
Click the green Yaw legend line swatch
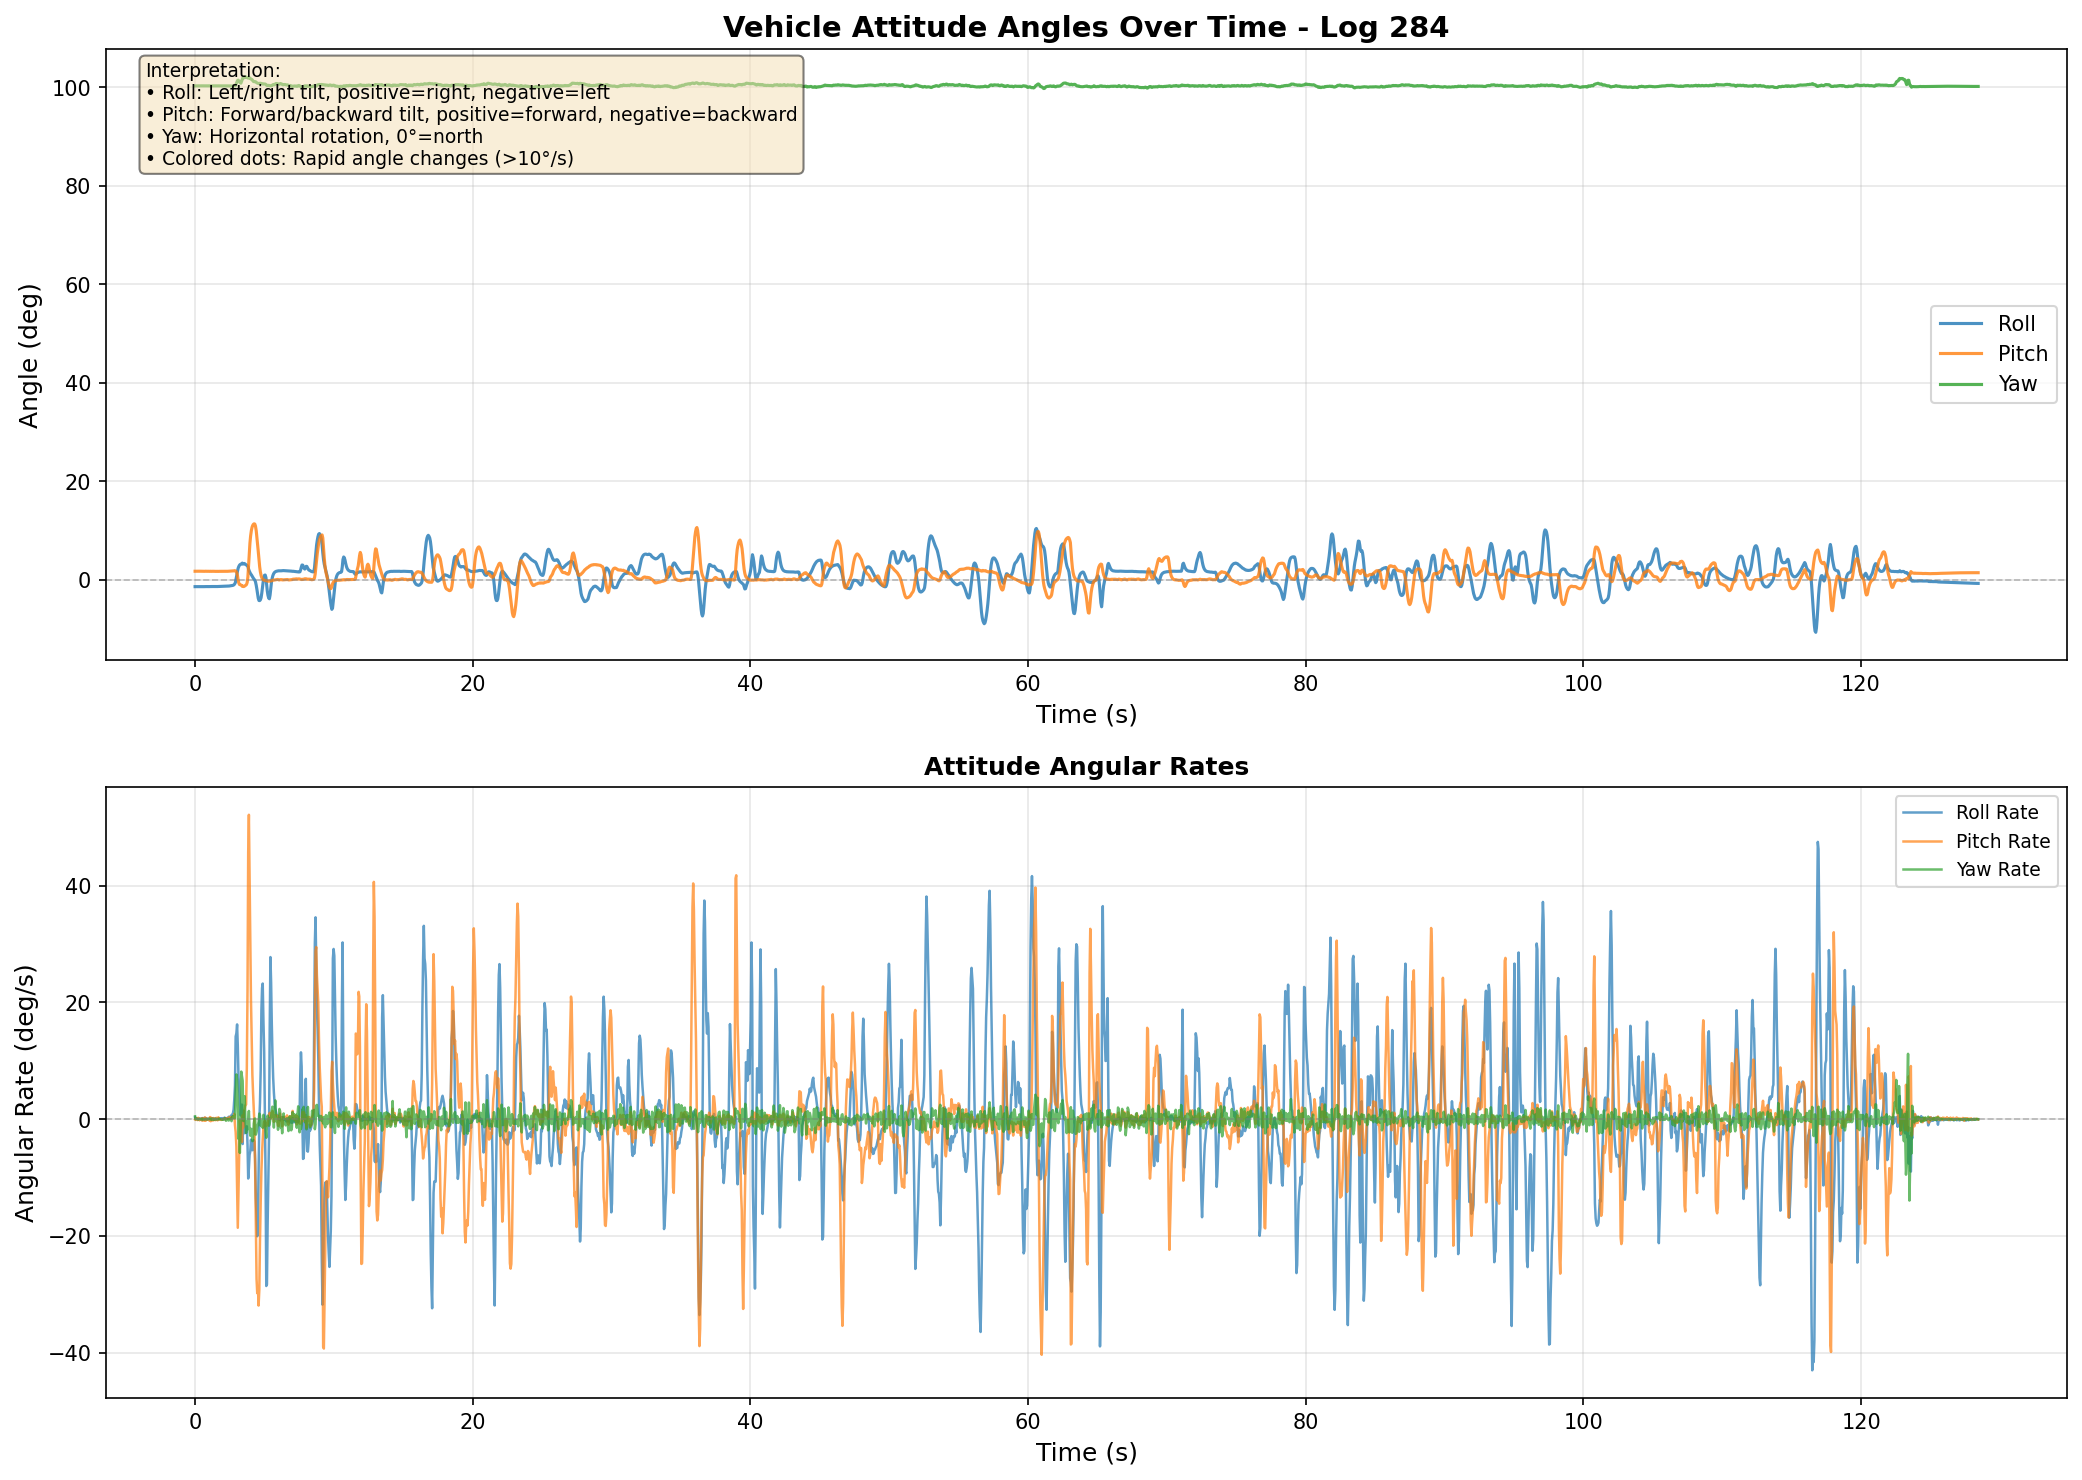point(1960,384)
